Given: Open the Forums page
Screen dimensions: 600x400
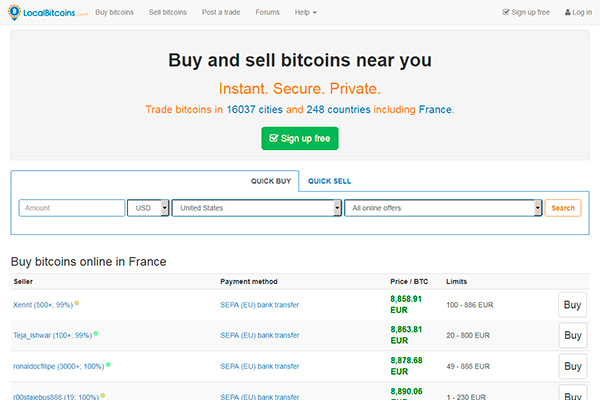Looking at the screenshot, I should tap(267, 12).
